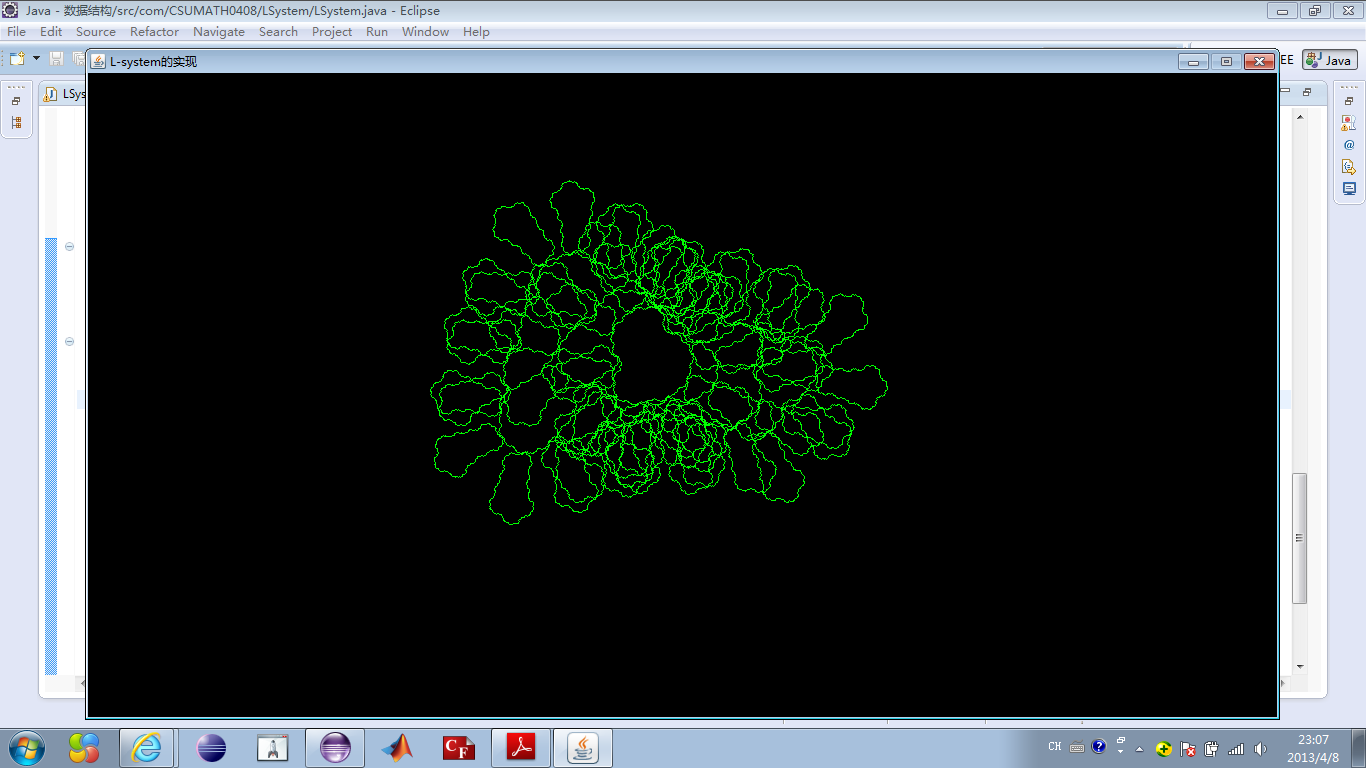
Task: Maximize the L-system window
Action: 1226,61
